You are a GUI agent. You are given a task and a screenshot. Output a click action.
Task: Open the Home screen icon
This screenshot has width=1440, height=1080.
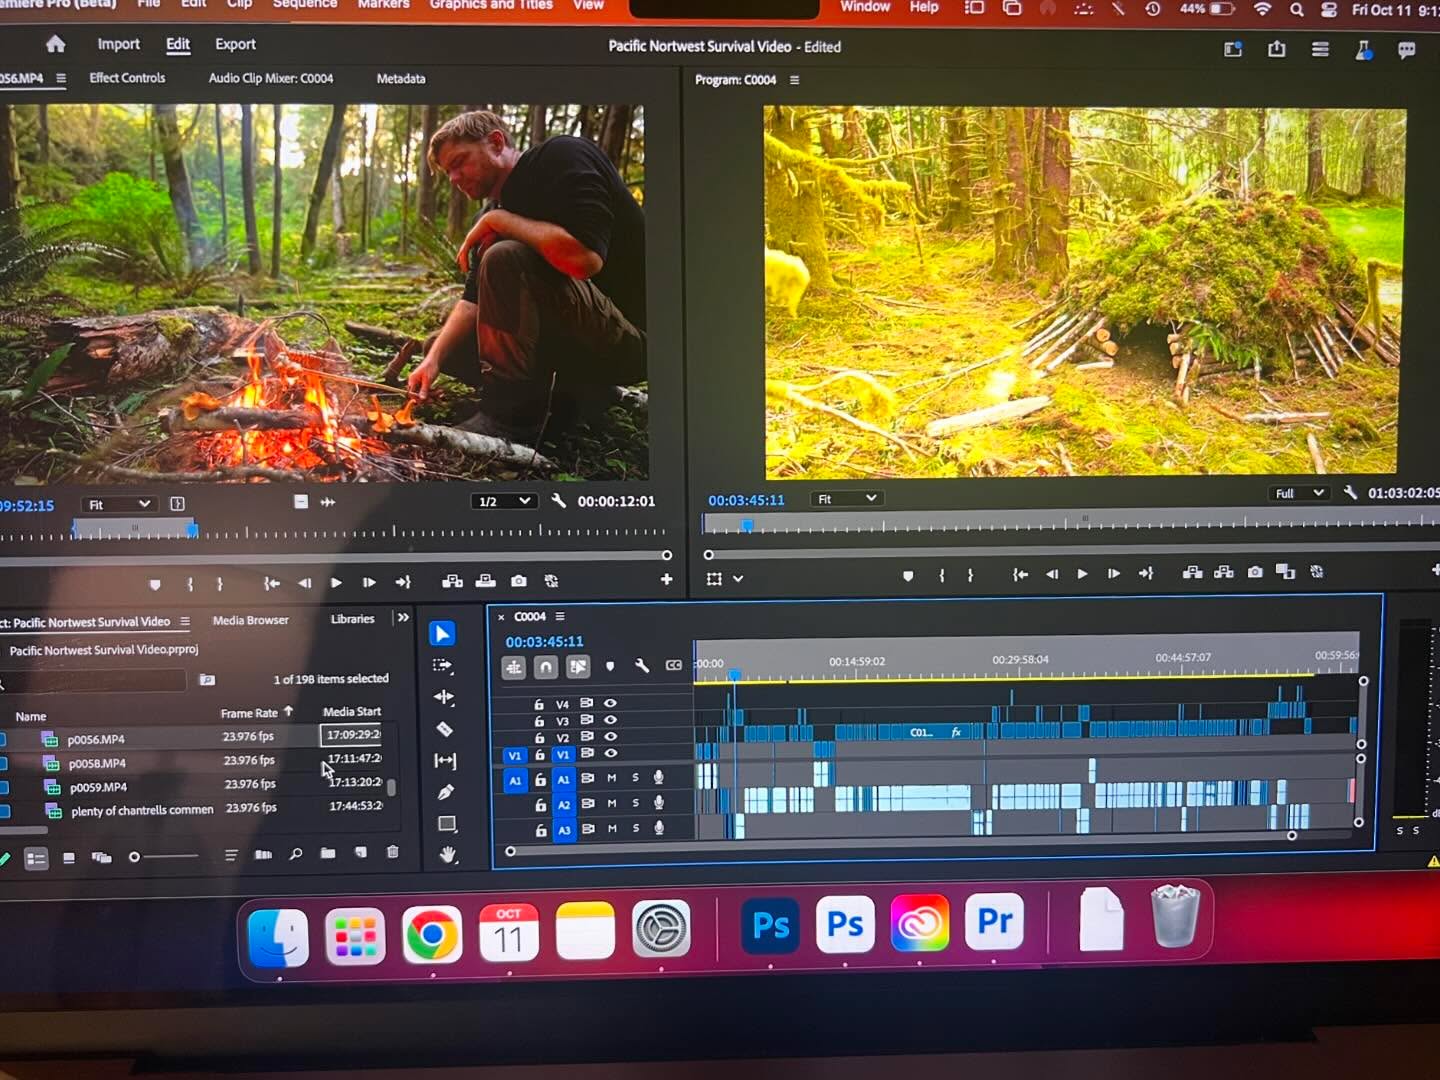pos(56,44)
